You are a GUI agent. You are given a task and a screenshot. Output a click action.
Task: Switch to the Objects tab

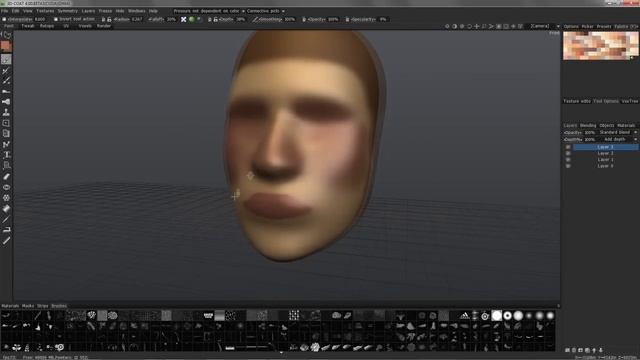point(607,125)
